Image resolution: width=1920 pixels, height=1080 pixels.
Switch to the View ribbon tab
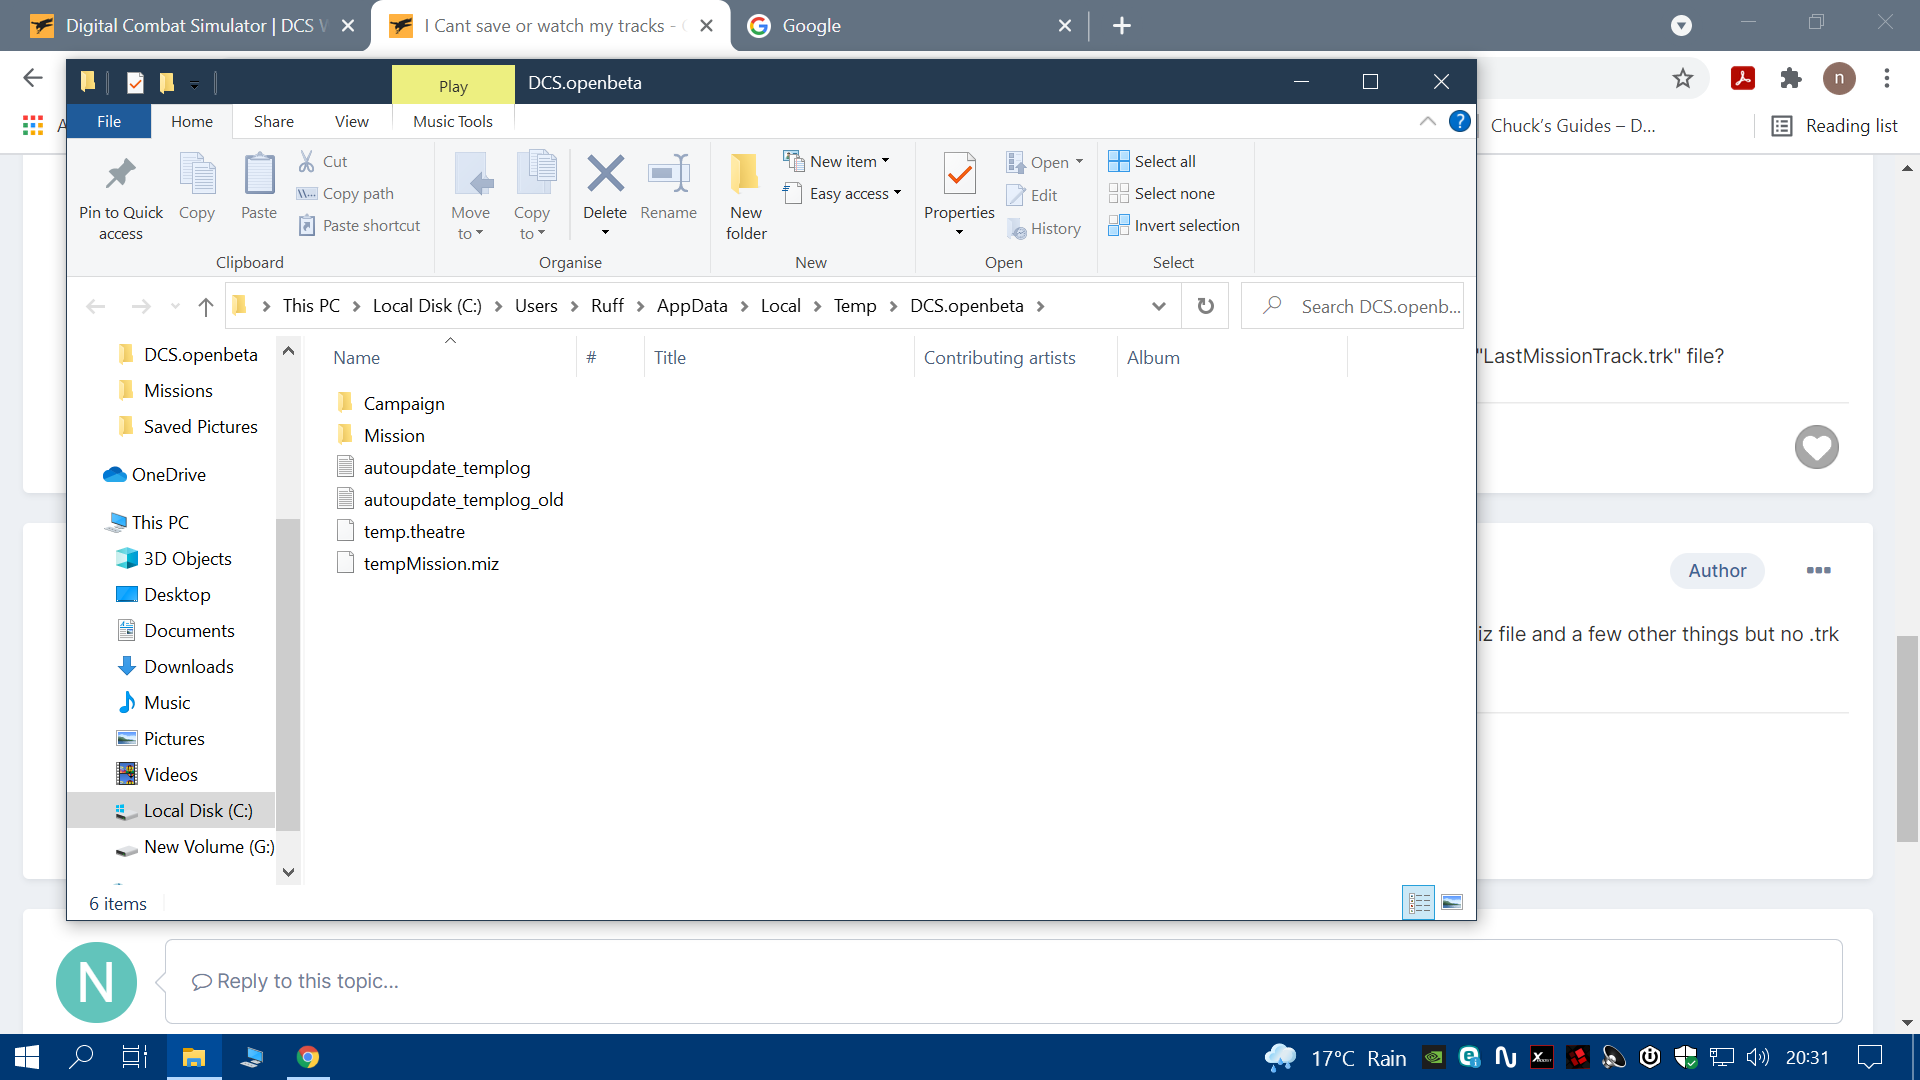point(351,121)
